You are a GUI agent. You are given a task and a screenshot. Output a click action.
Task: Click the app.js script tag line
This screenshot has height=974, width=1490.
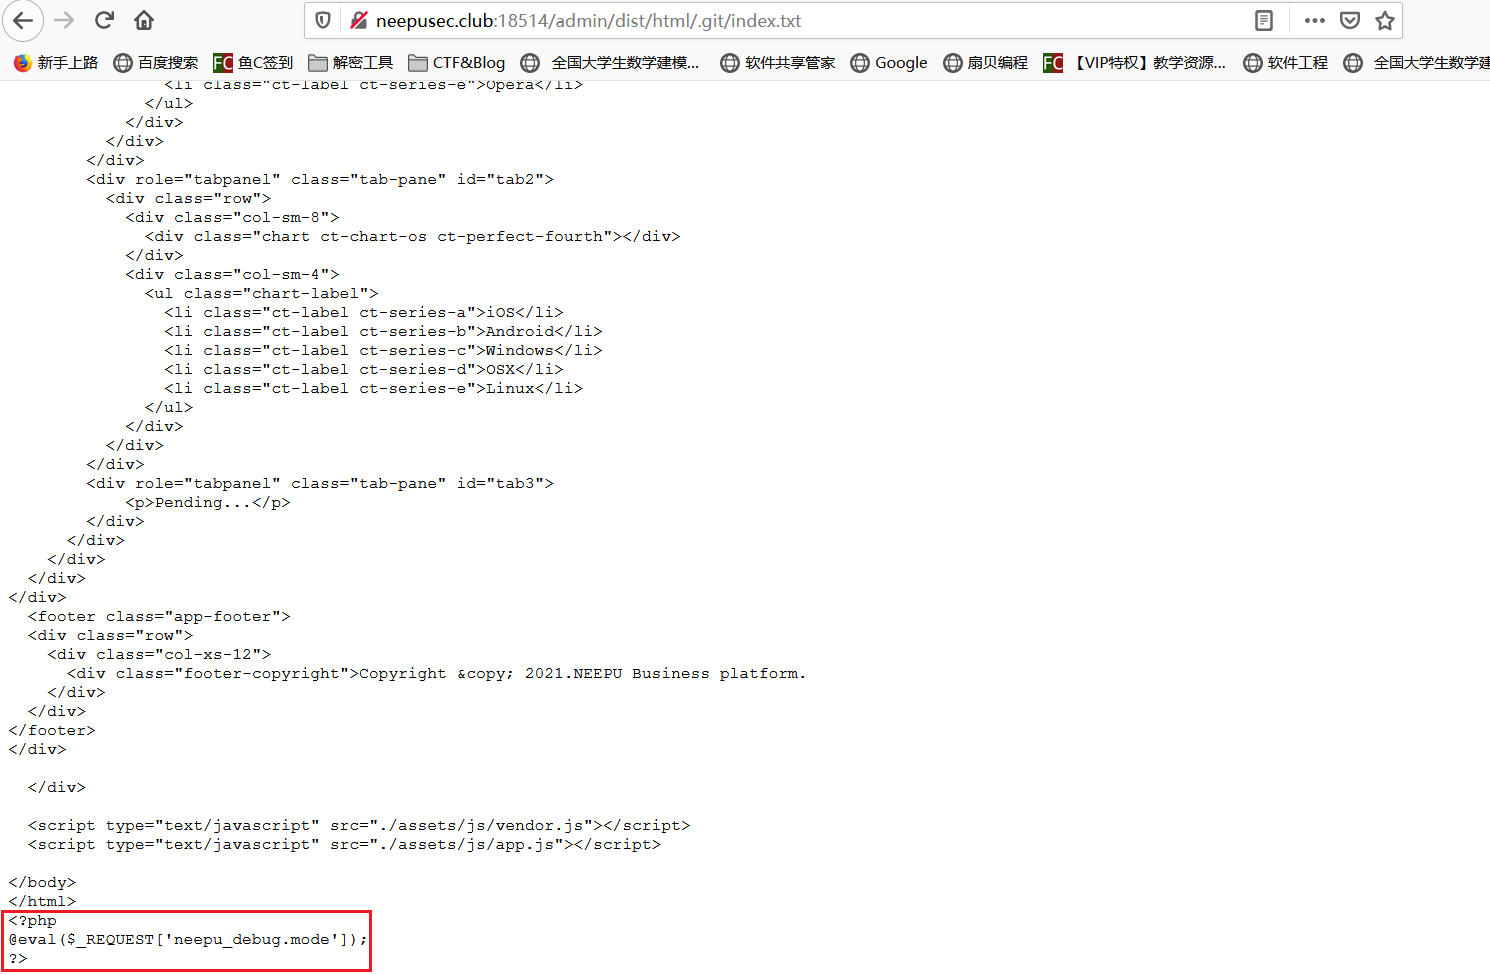[345, 845]
